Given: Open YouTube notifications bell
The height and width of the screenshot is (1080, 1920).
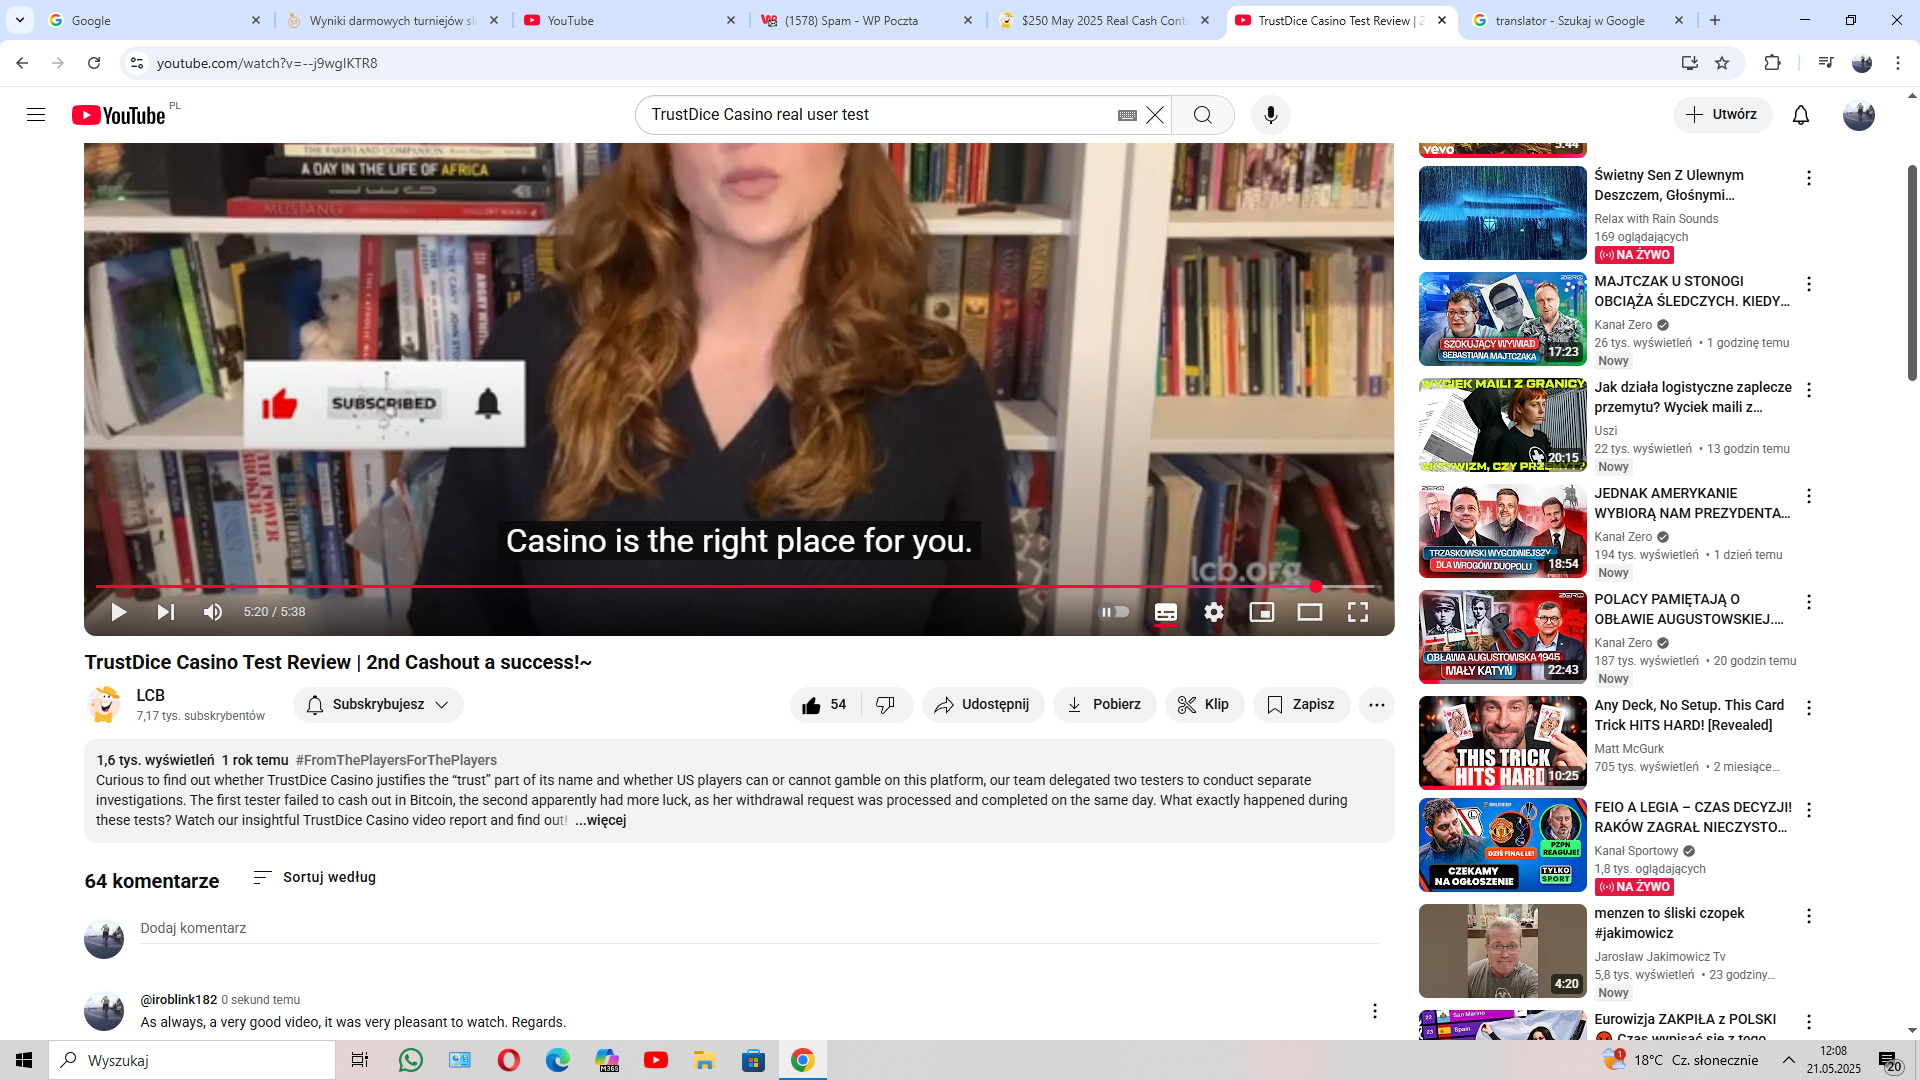Looking at the screenshot, I should click(x=1801, y=115).
